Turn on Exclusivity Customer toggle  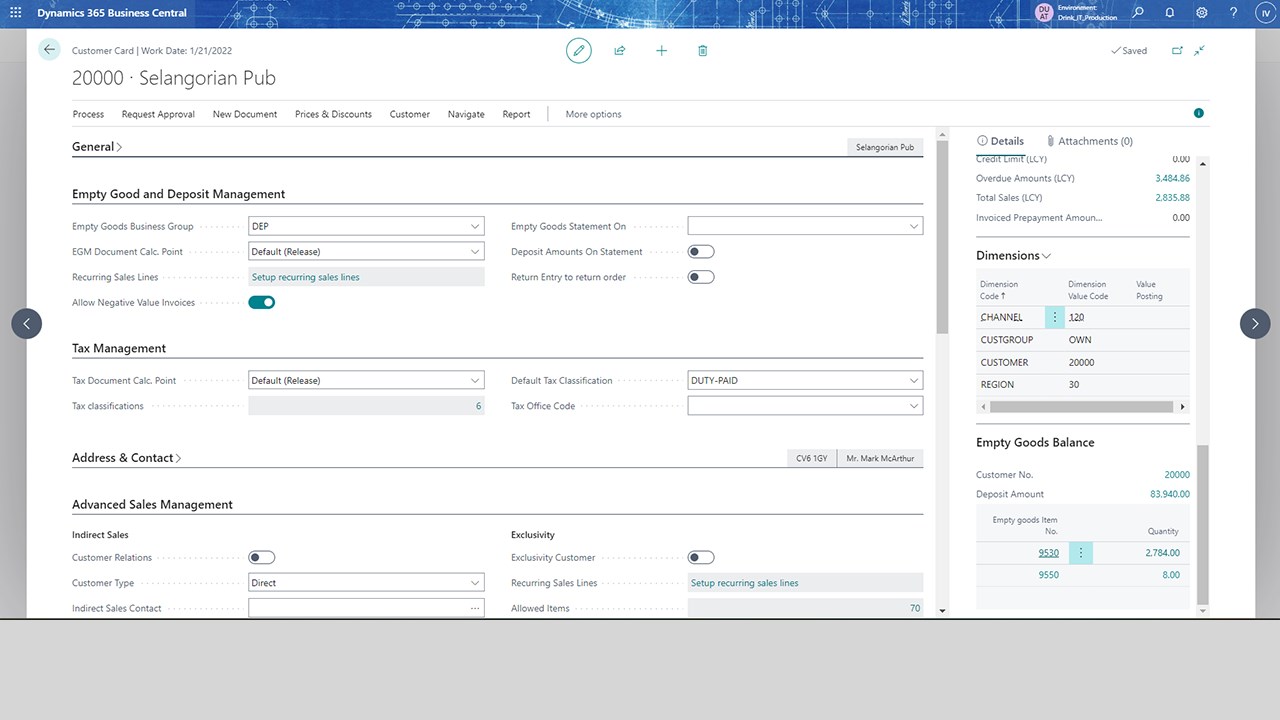coord(701,558)
